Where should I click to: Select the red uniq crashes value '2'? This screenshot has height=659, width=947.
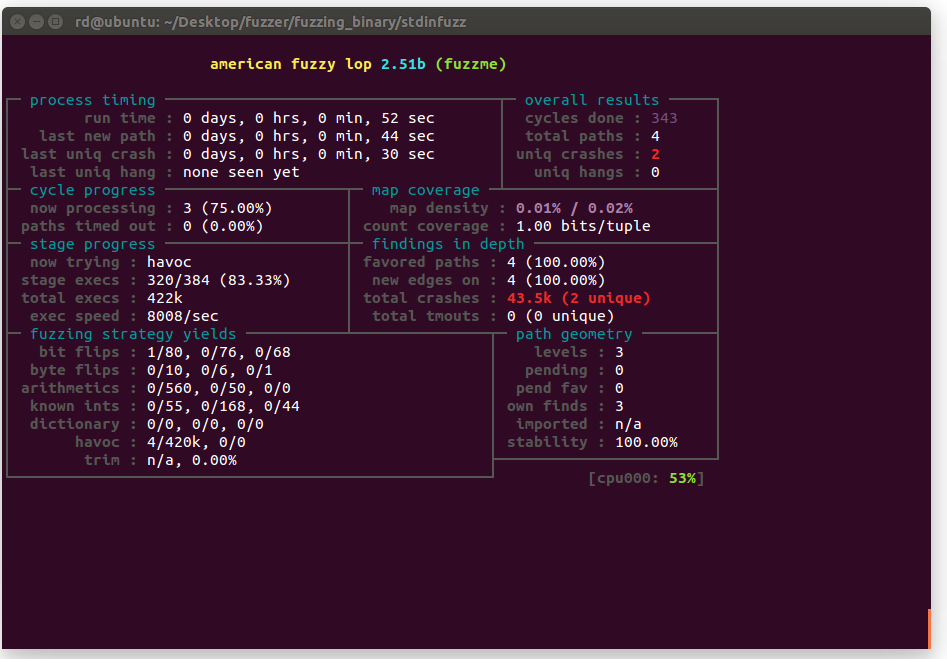[655, 155]
